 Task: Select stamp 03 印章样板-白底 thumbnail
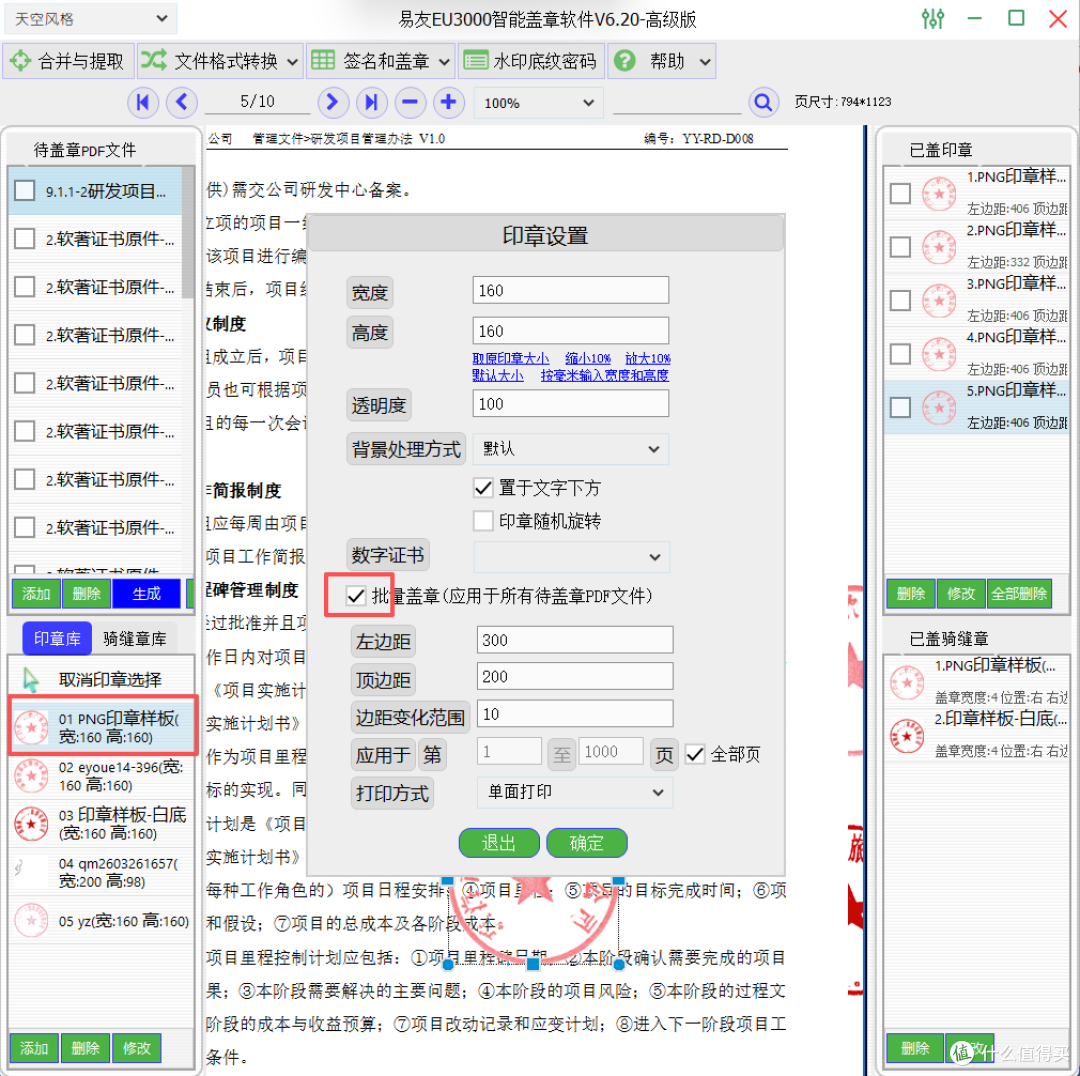click(x=32, y=824)
